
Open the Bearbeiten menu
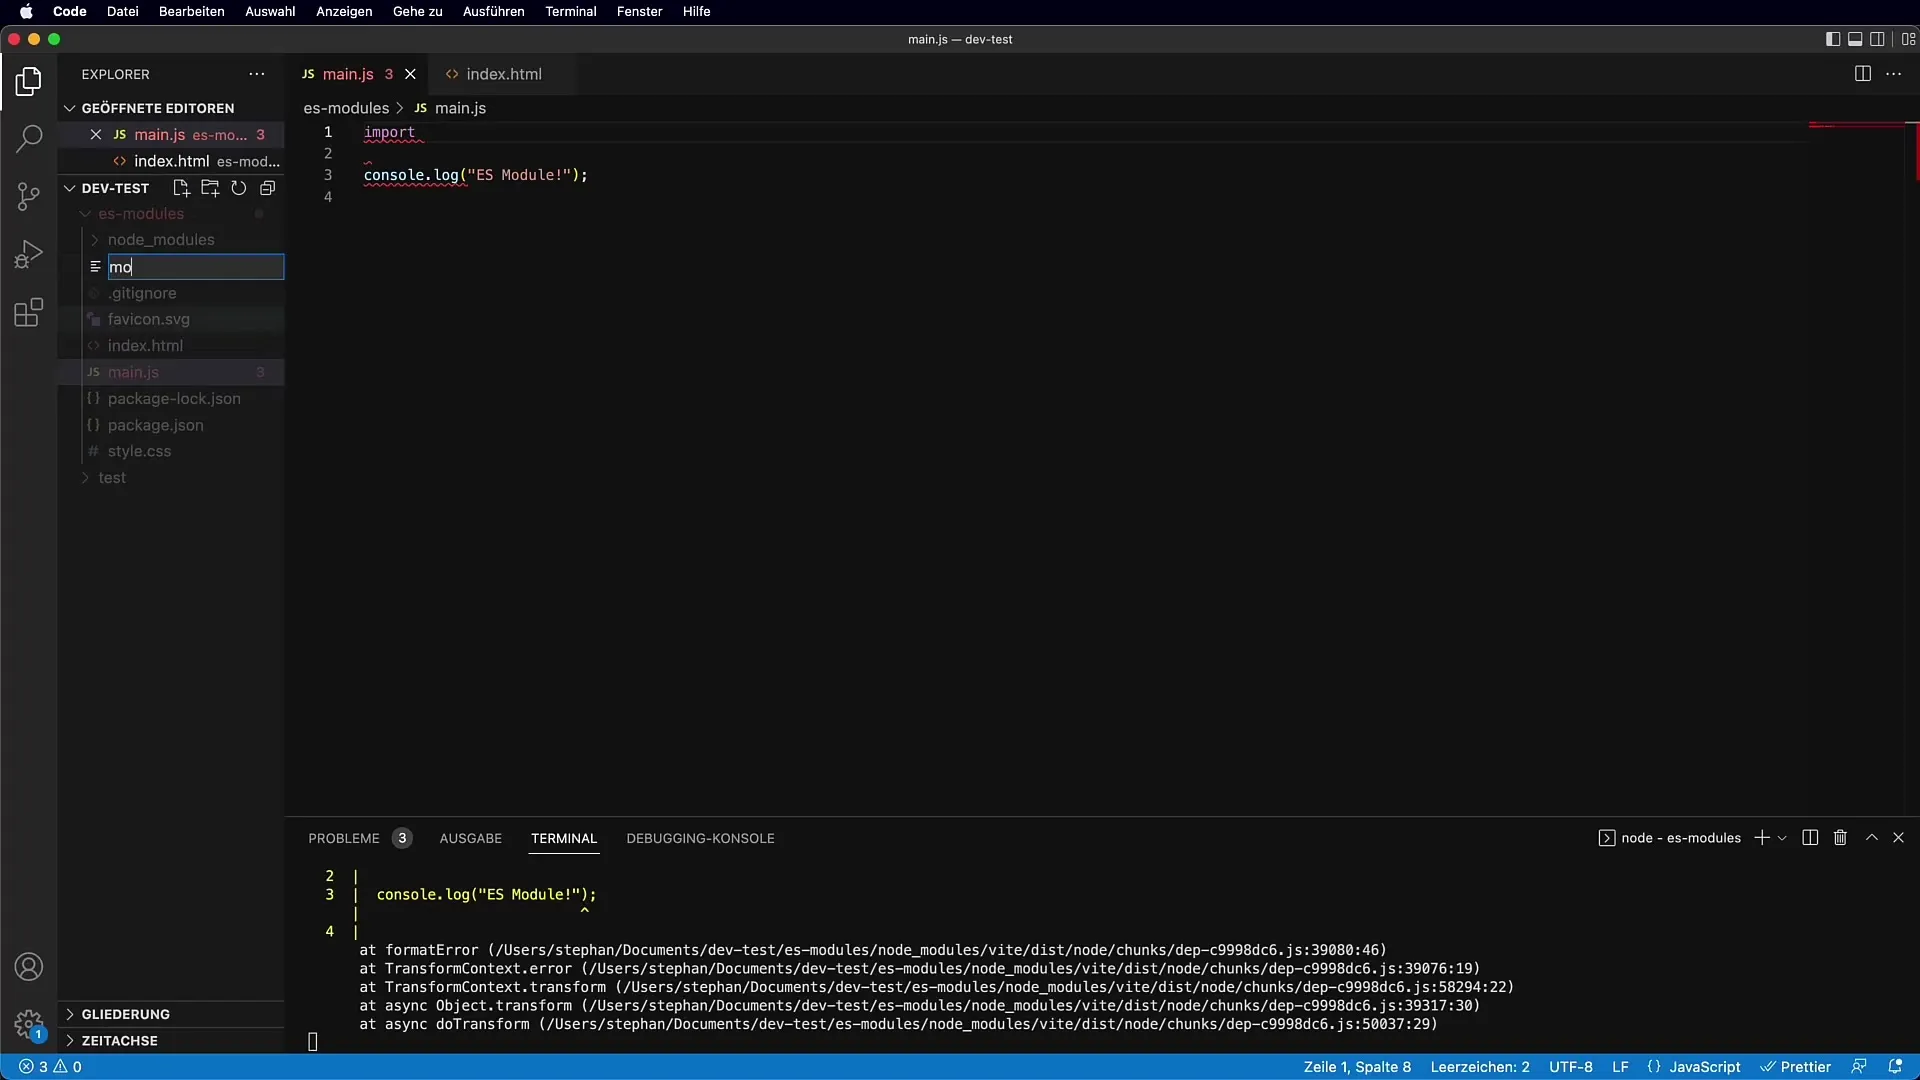[x=192, y=11]
